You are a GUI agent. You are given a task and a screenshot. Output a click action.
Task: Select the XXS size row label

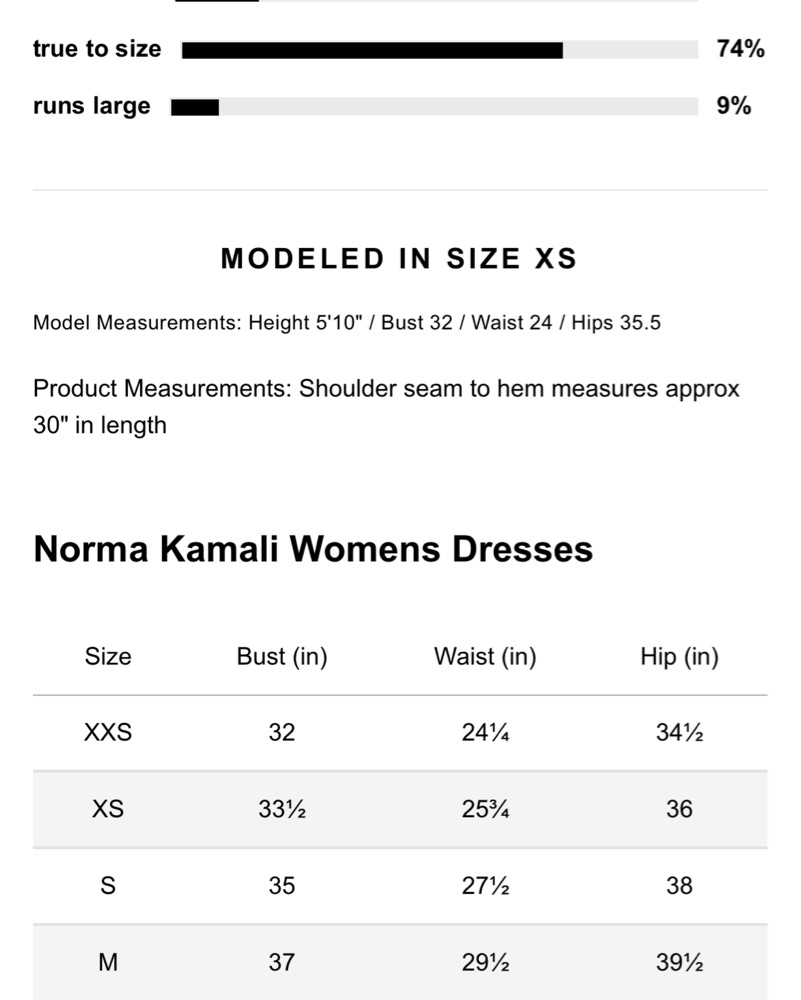click(108, 733)
